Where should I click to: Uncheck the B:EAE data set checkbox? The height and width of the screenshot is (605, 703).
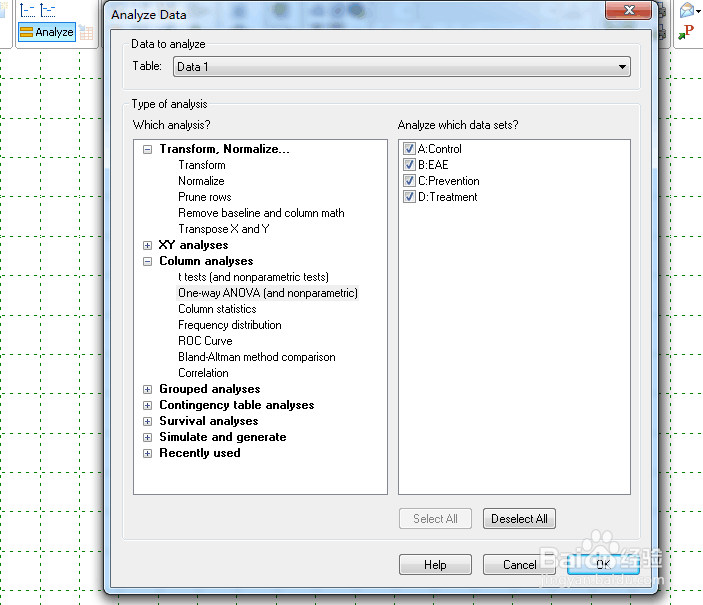coord(409,165)
